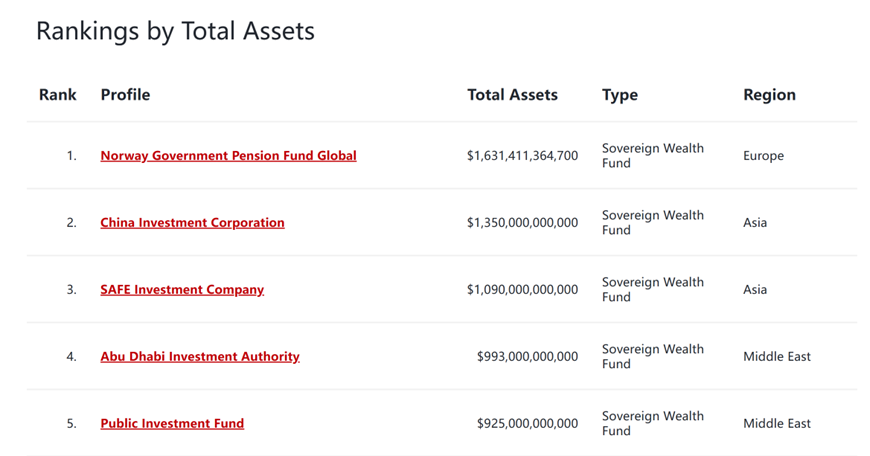Click the $1,090,000,000,000 assets figure
The width and height of the screenshot is (870, 456).
pos(522,290)
